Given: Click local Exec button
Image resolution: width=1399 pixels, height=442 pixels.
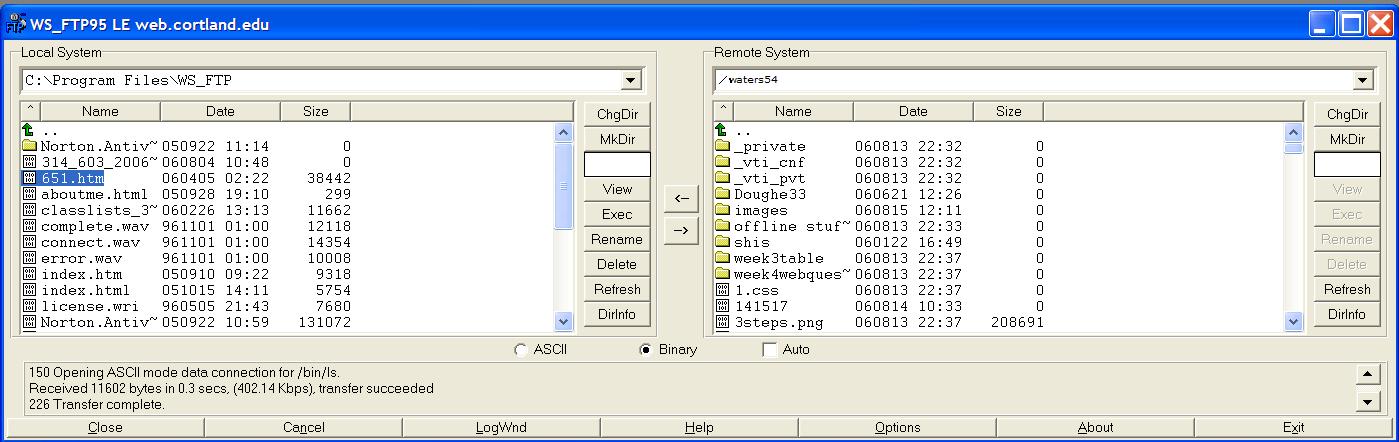Looking at the screenshot, I should 617,214.
